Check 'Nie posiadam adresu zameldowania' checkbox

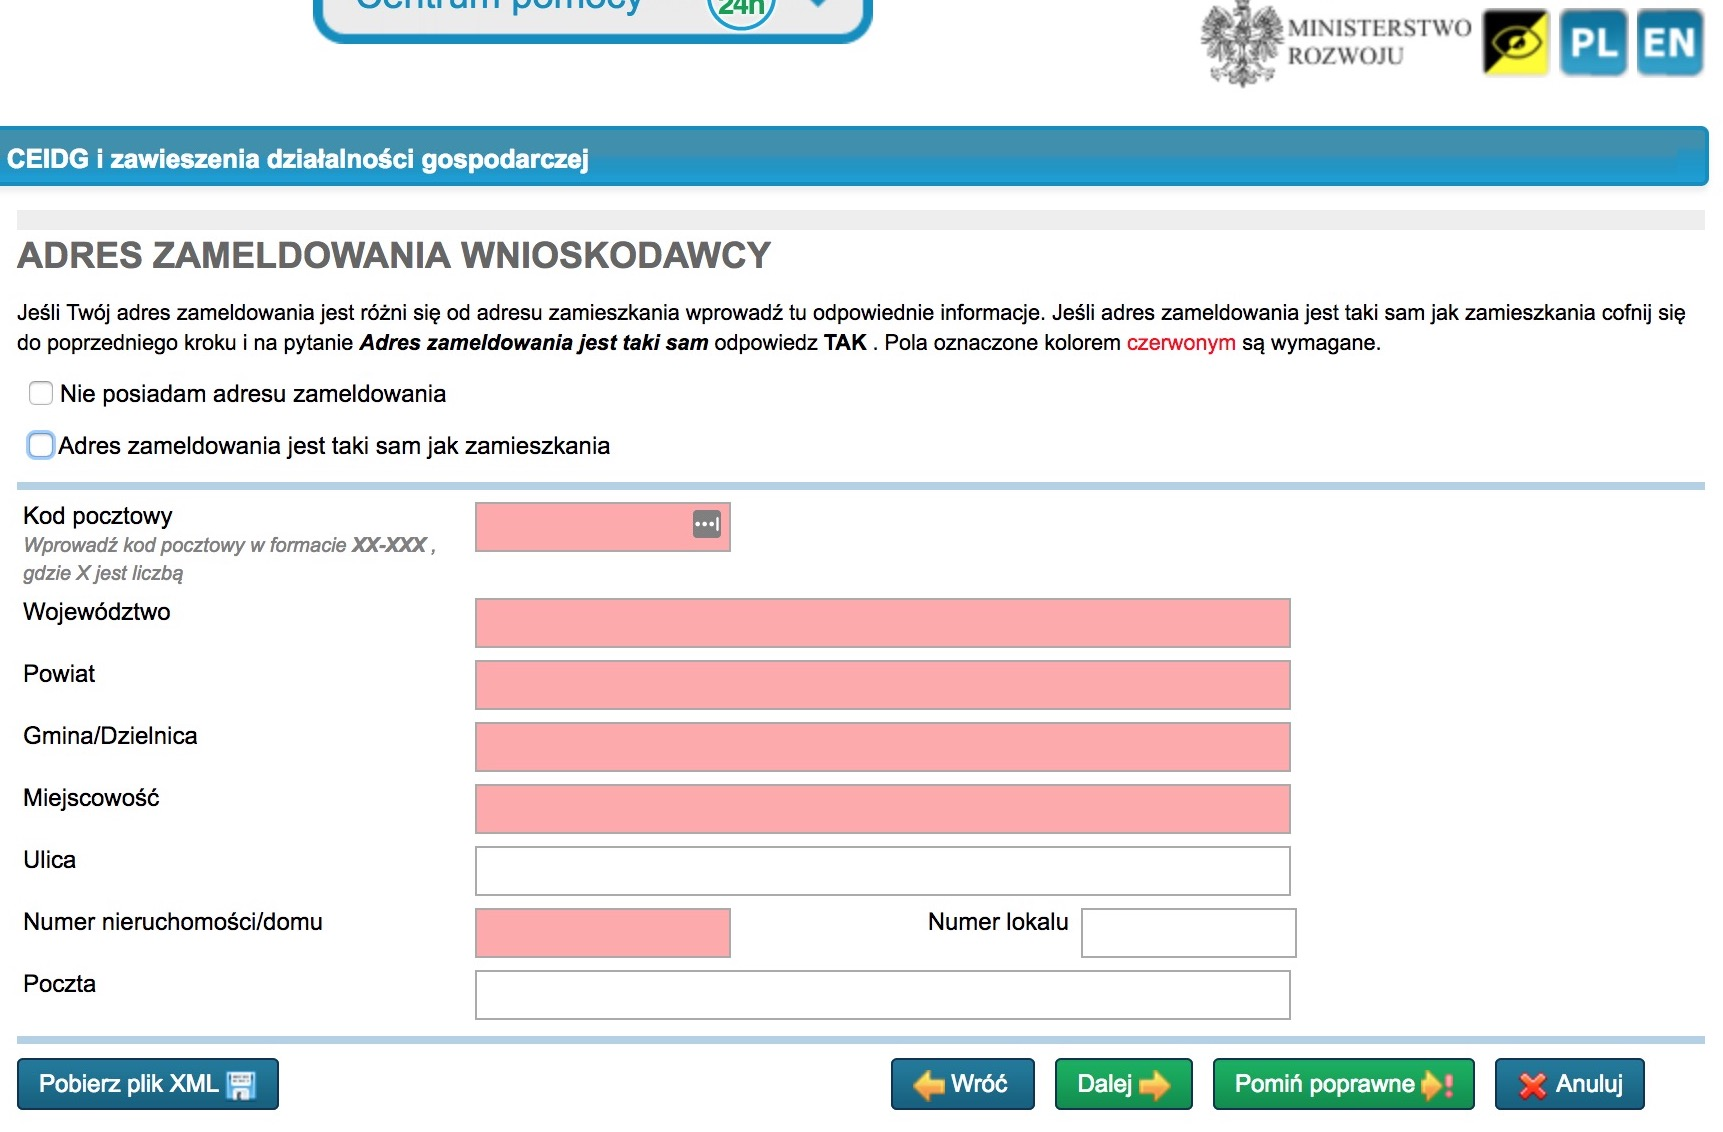tap(41, 393)
